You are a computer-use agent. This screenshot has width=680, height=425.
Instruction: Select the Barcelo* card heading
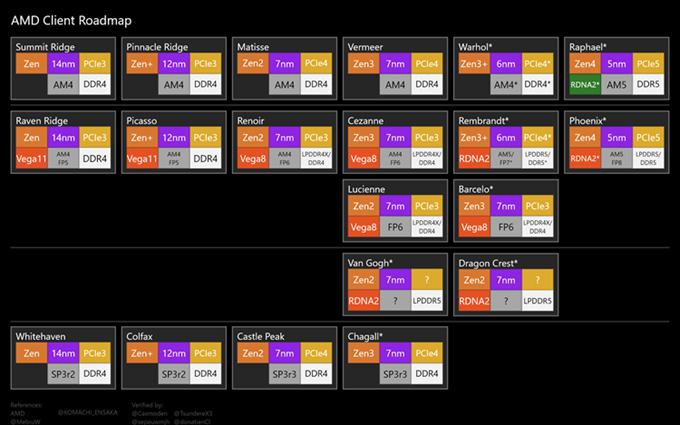point(476,189)
